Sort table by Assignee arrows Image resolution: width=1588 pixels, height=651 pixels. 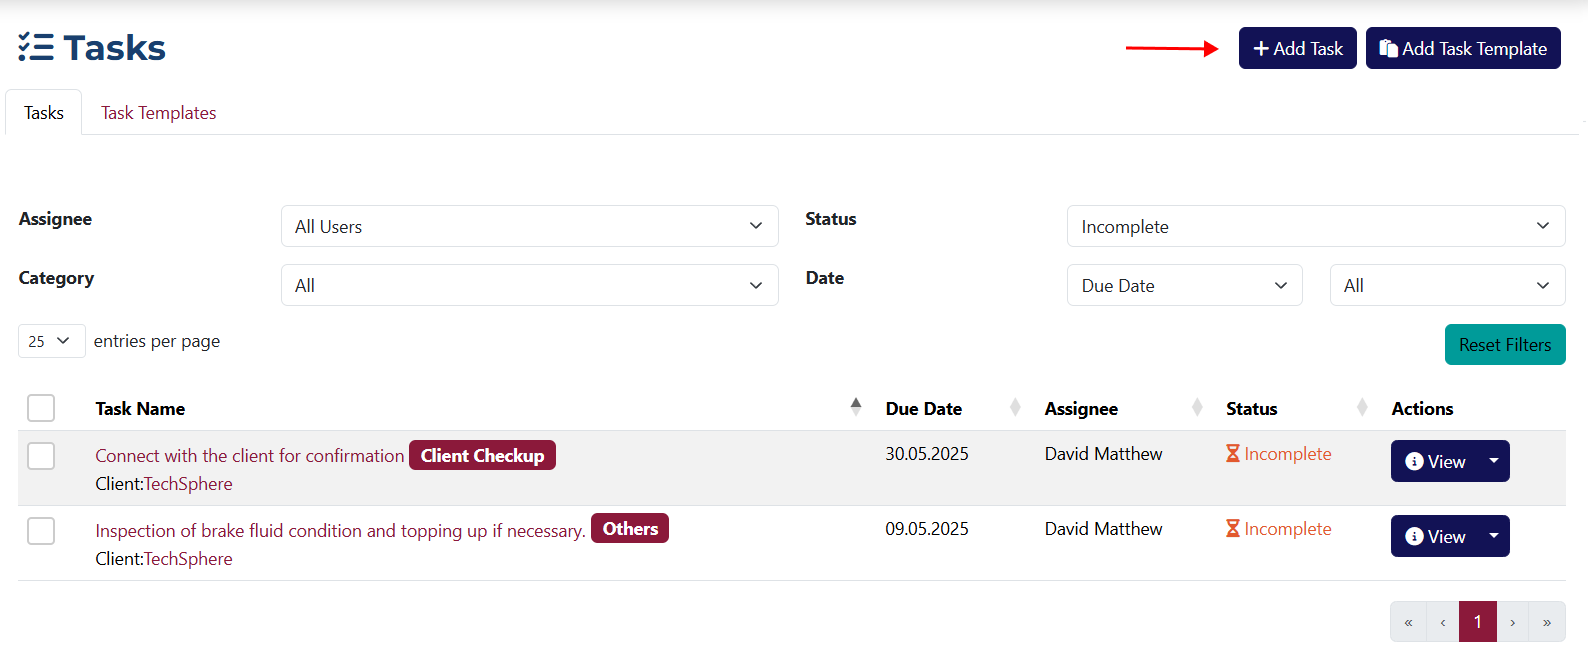(1197, 407)
